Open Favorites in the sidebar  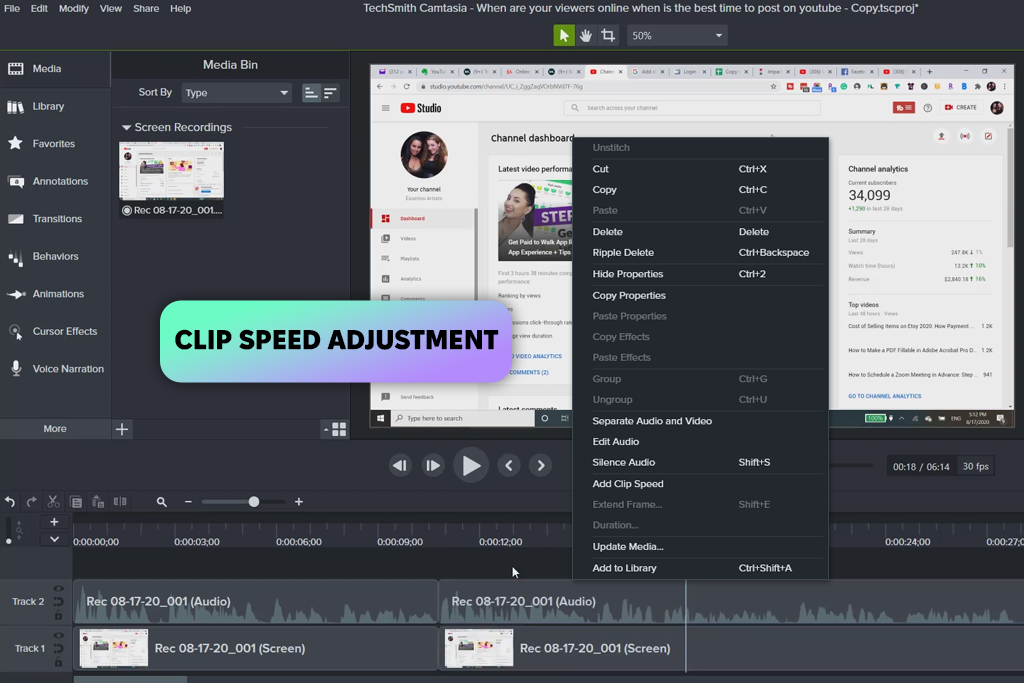[x=55, y=144]
